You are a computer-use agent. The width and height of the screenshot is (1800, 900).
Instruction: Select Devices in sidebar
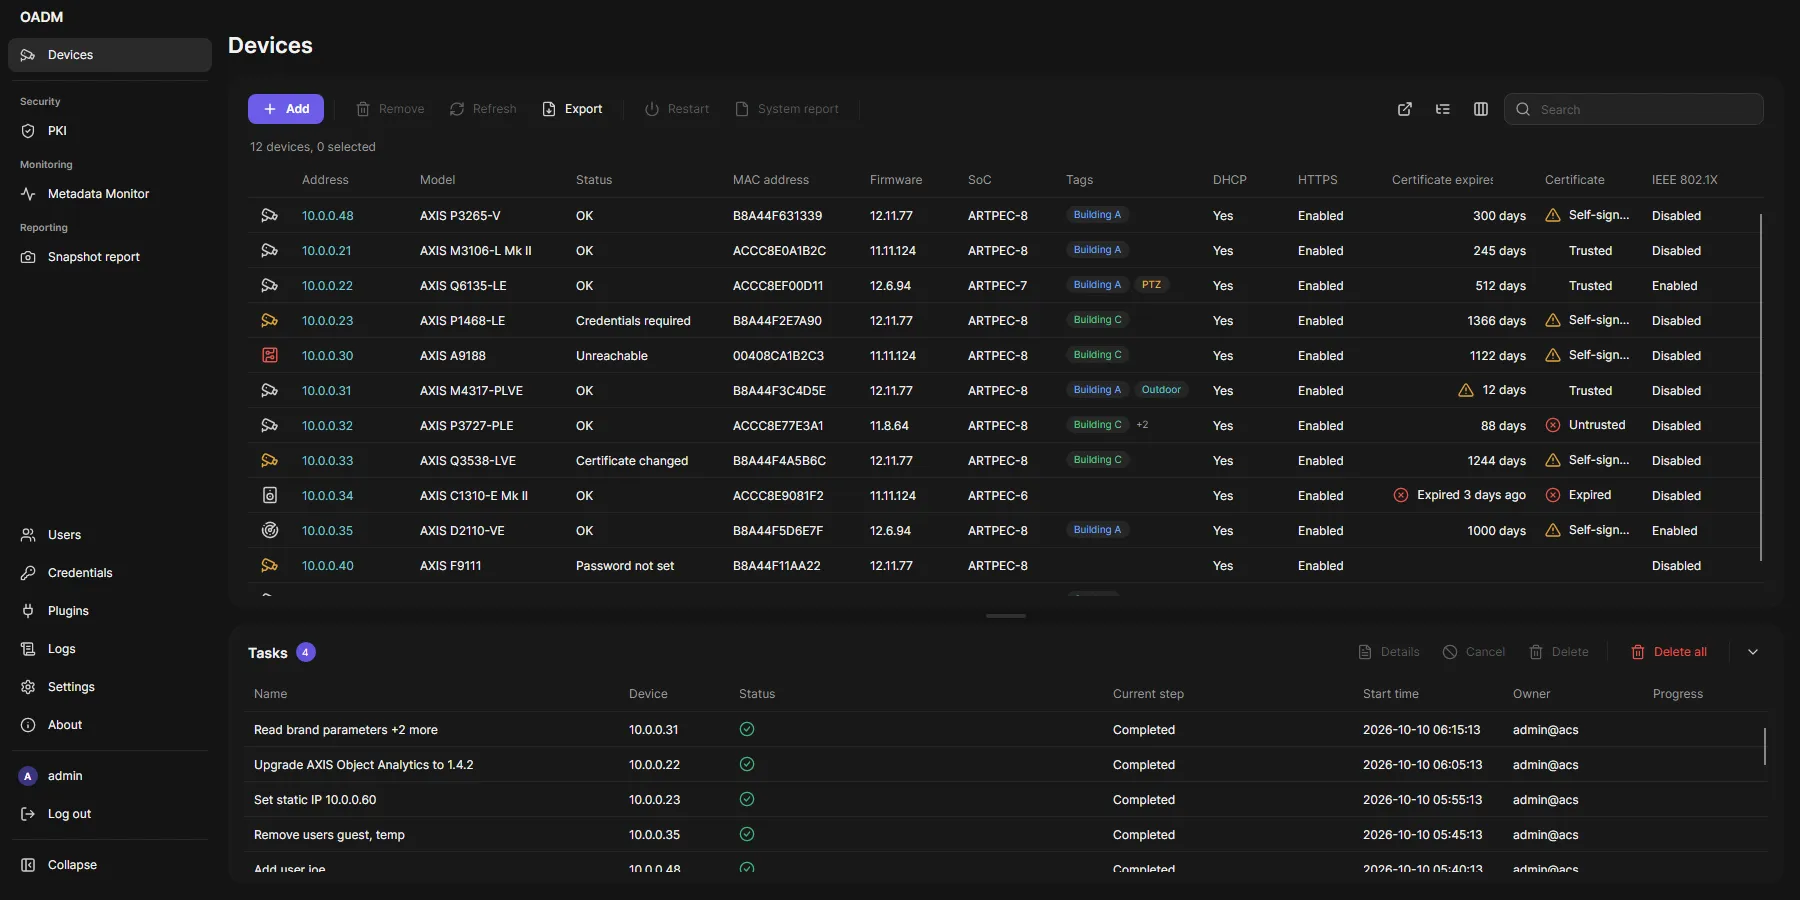click(x=110, y=55)
